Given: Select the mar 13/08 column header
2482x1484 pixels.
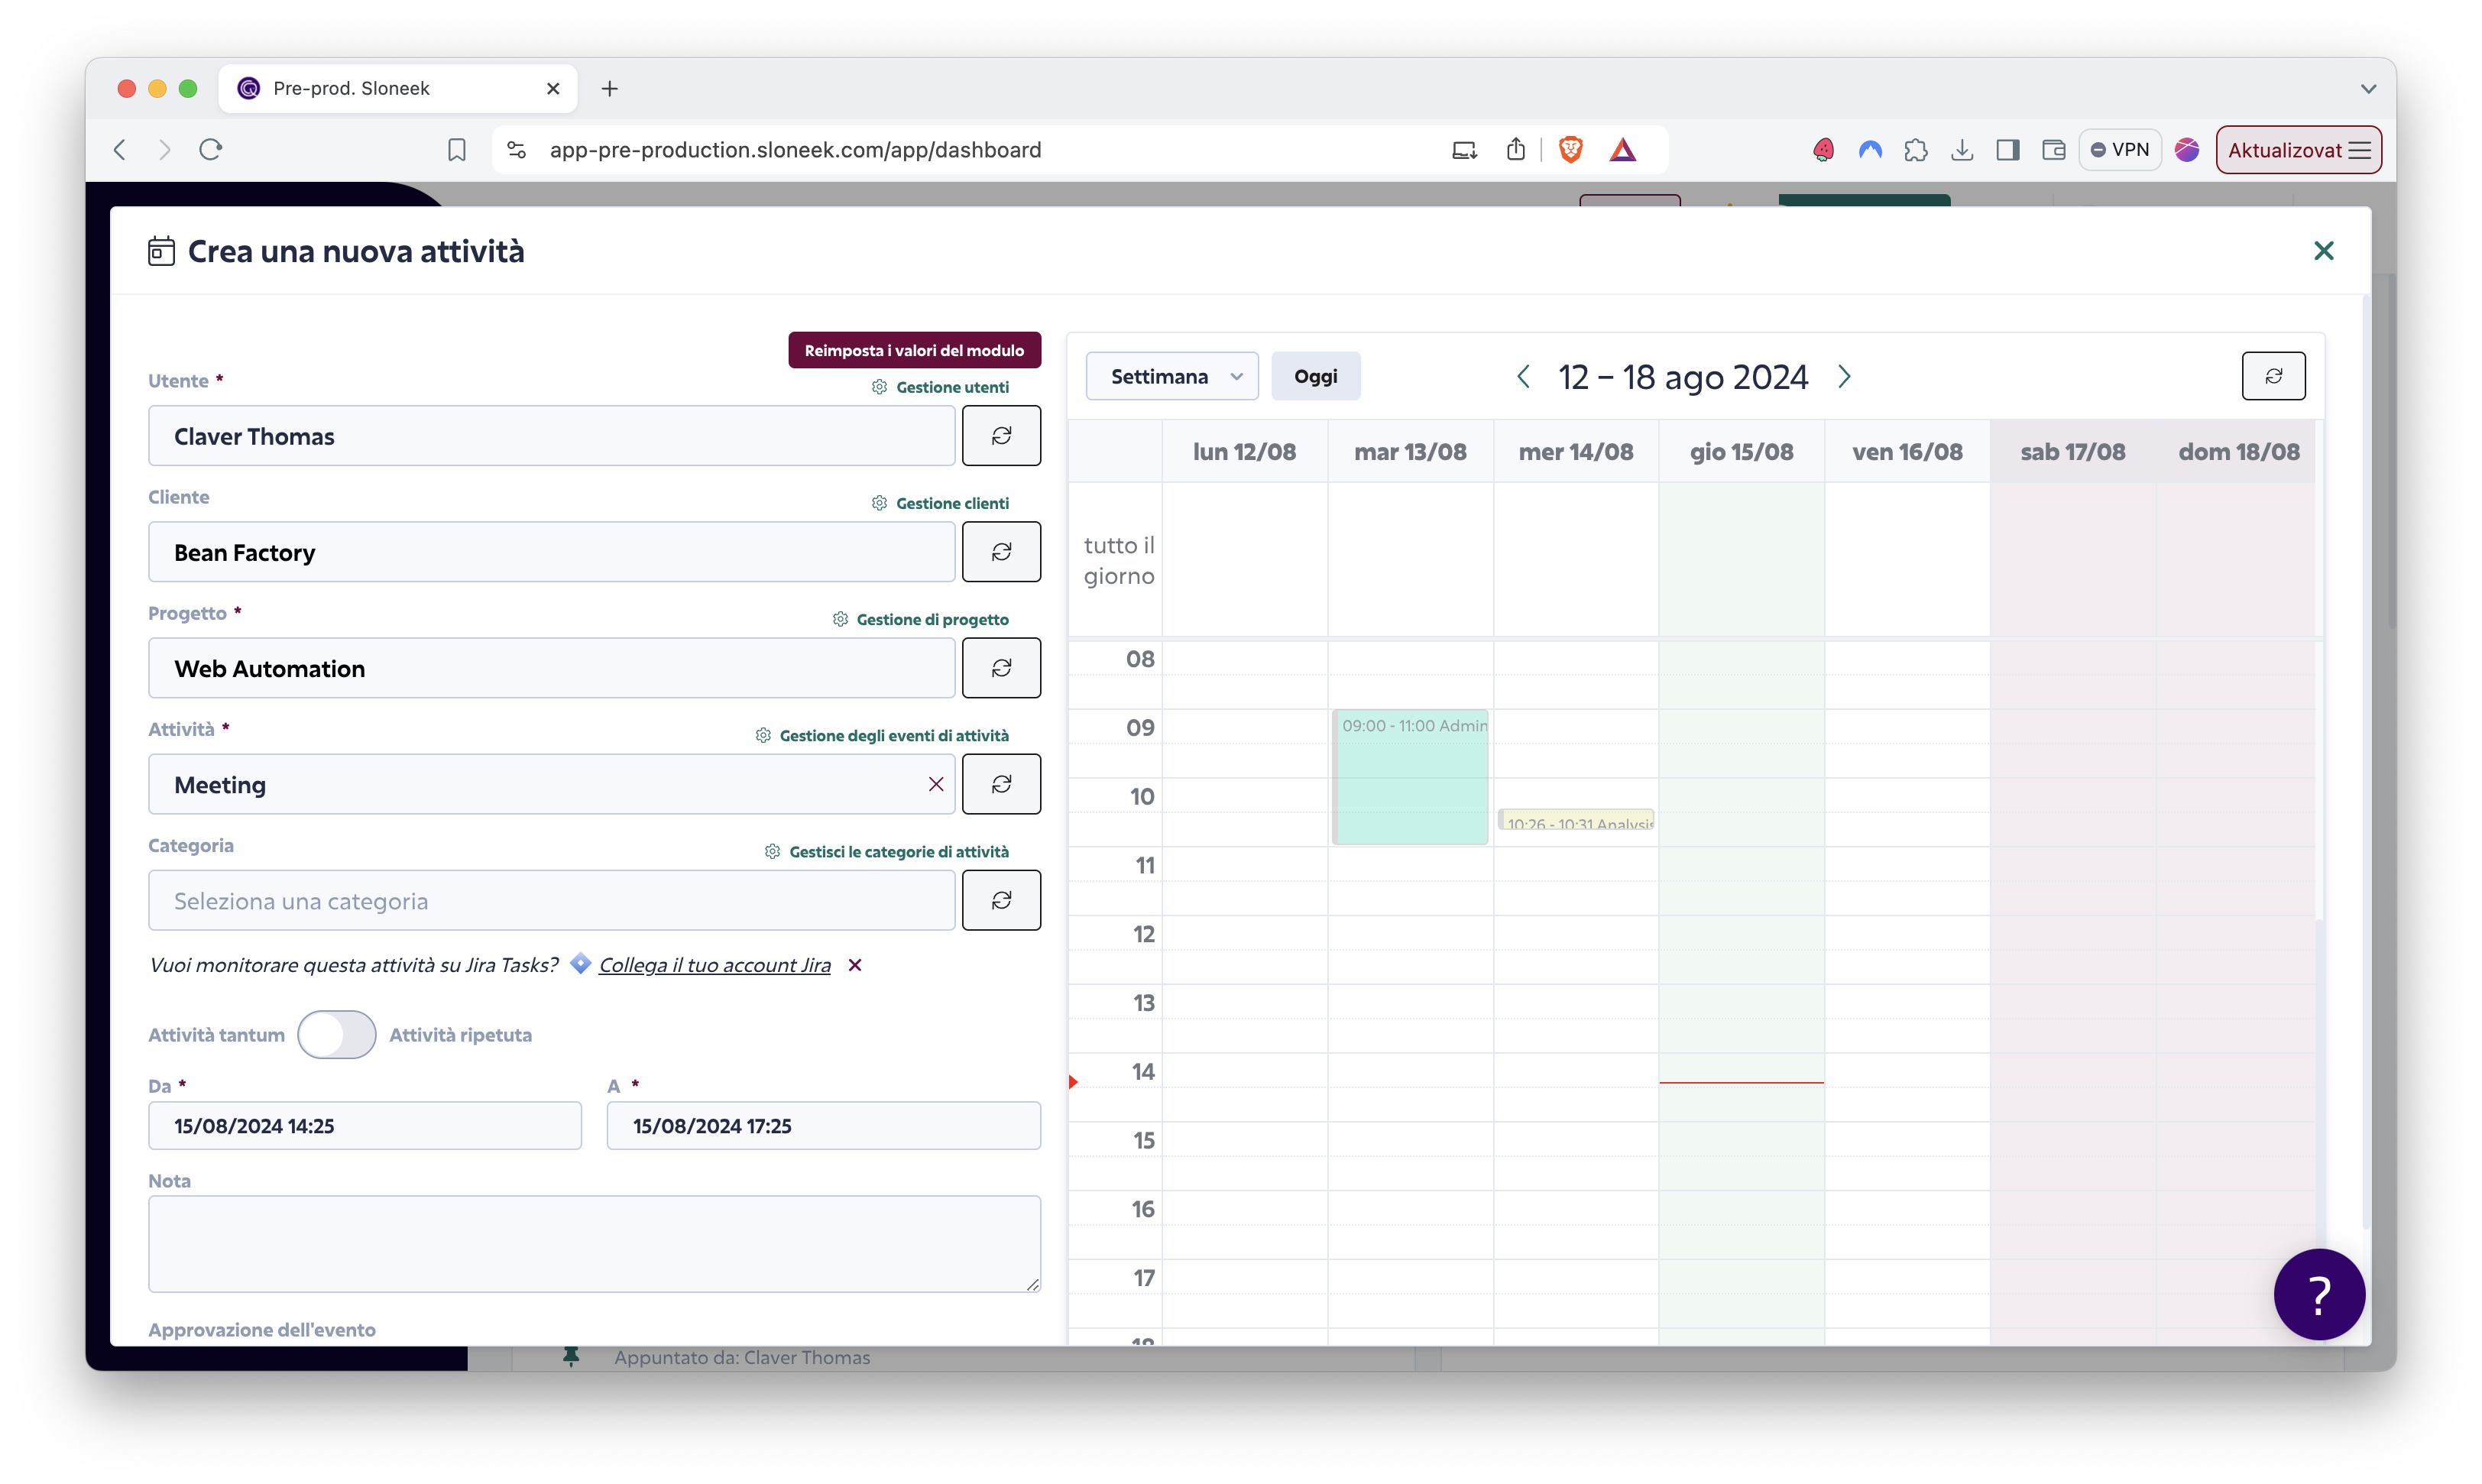Looking at the screenshot, I should pos(1410,452).
